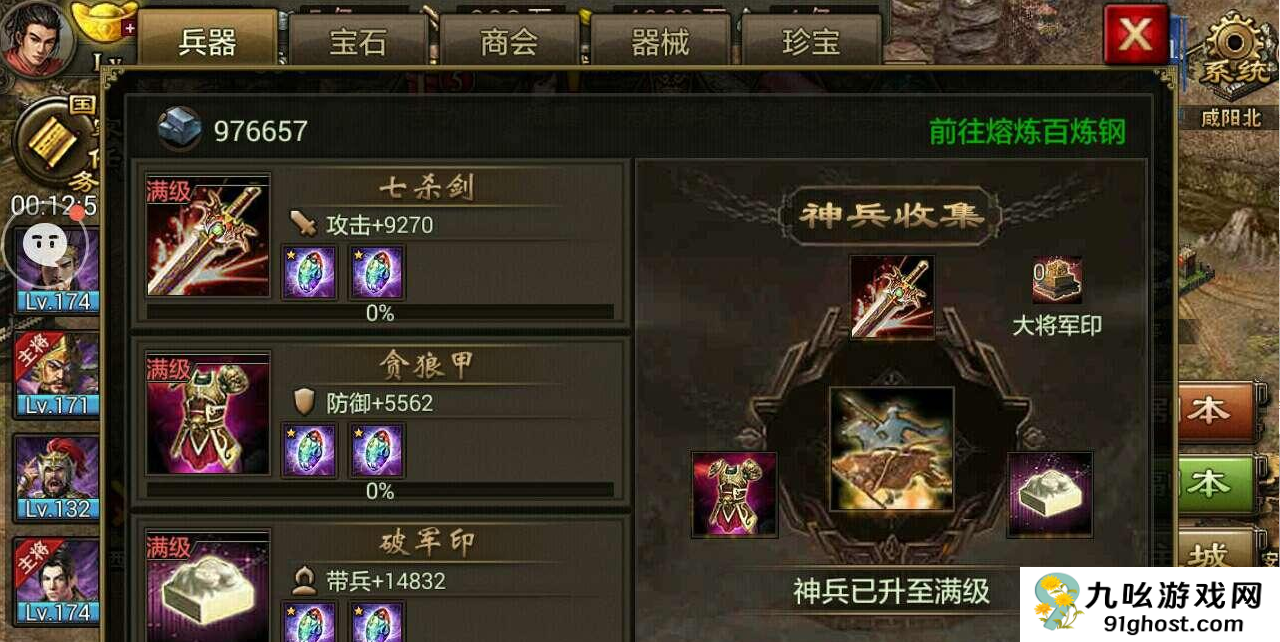Screen dimensions: 1280x642
Task: Close the weapons panel with red X
Action: pyautogui.click(x=1136, y=35)
